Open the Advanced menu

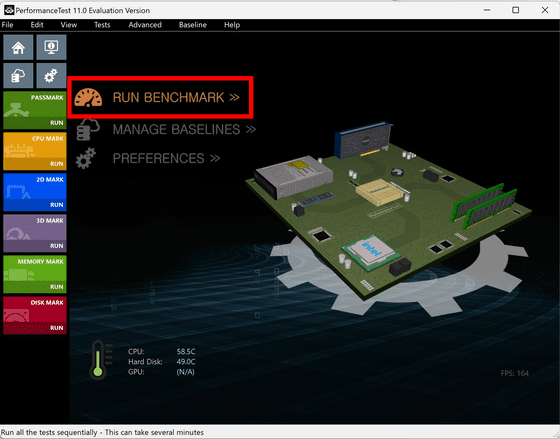point(145,25)
